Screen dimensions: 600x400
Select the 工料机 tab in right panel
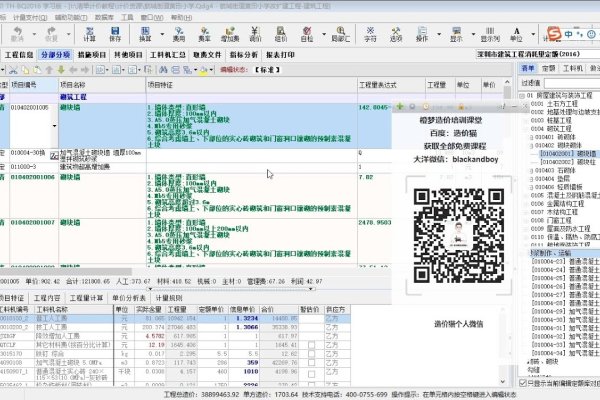pos(573,68)
